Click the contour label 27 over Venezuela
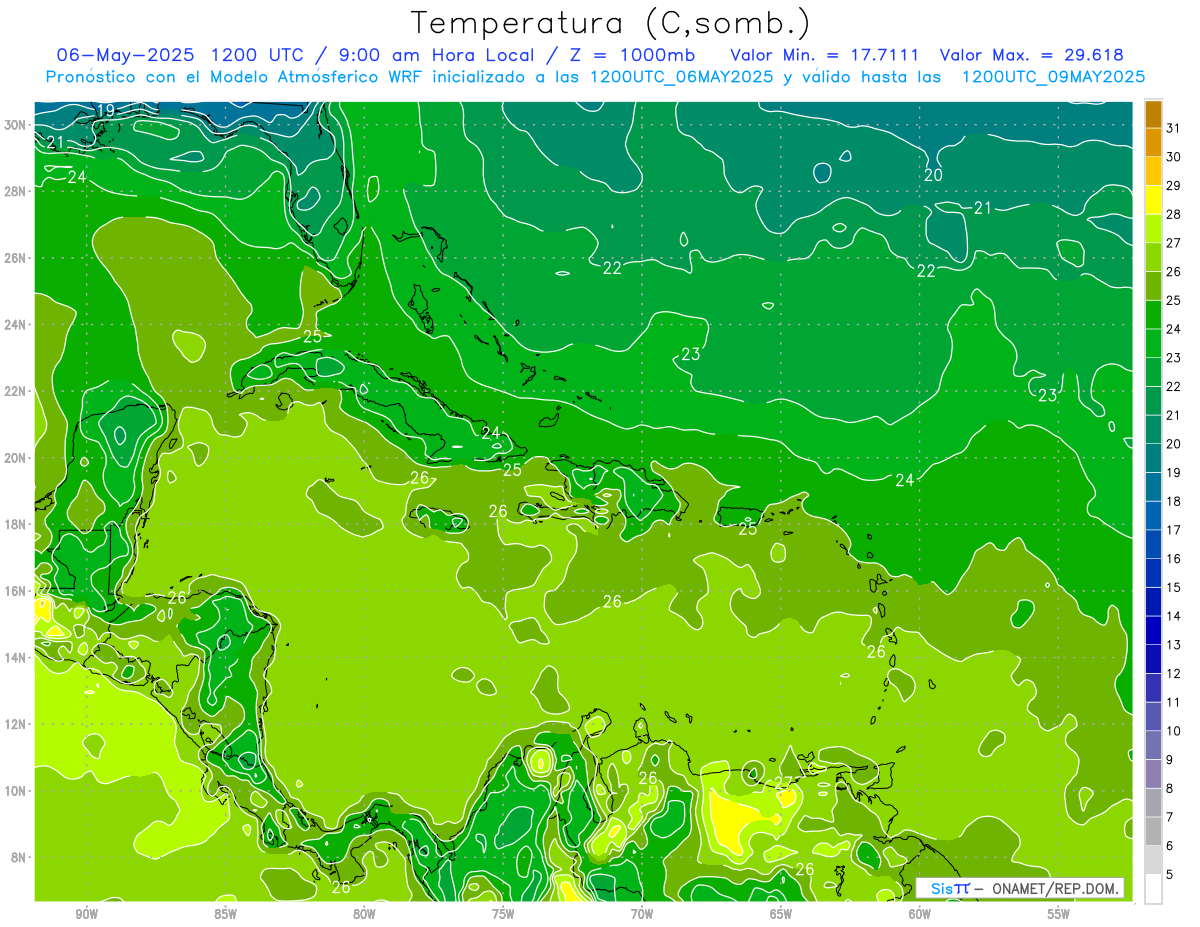 [x=784, y=783]
